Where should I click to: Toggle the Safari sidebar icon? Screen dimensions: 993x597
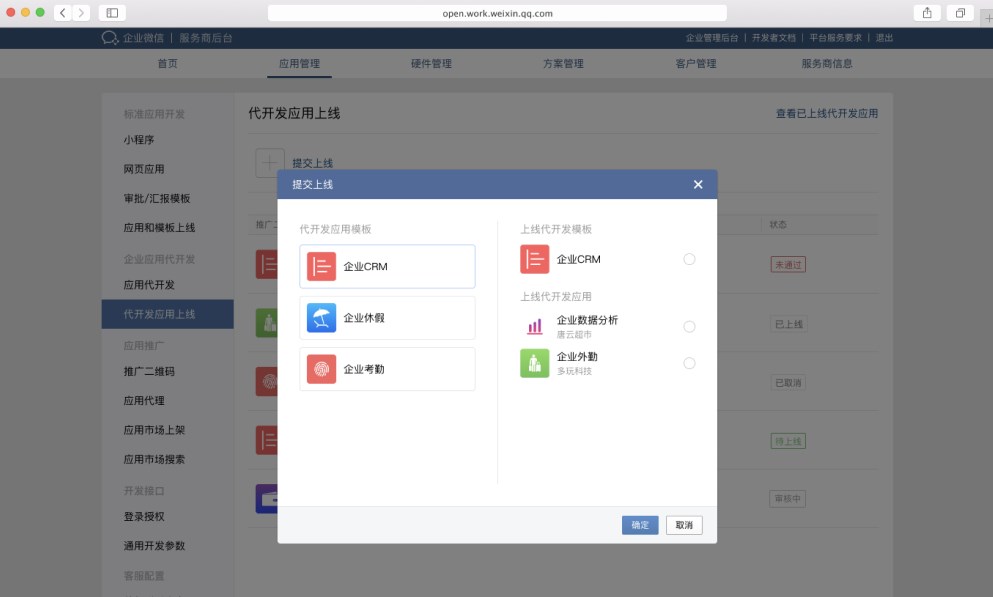tap(111, 13)
